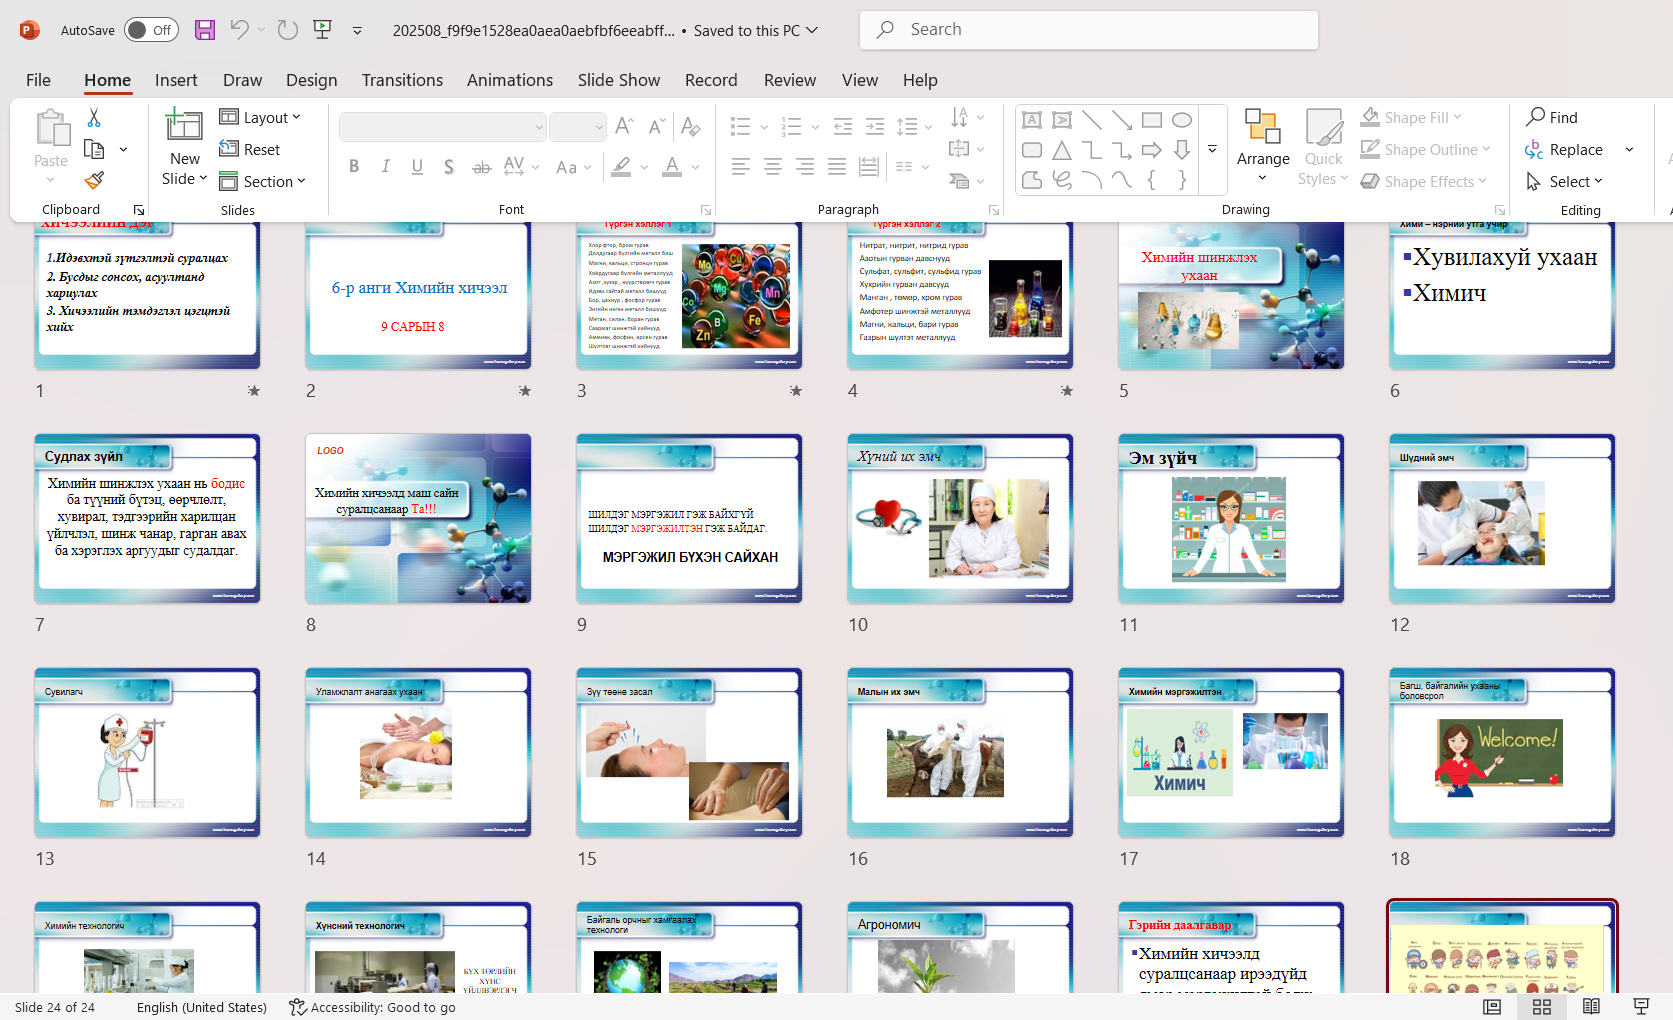Select the Text Box shape
The image size is (1673, 1020).
(1032, 120)
